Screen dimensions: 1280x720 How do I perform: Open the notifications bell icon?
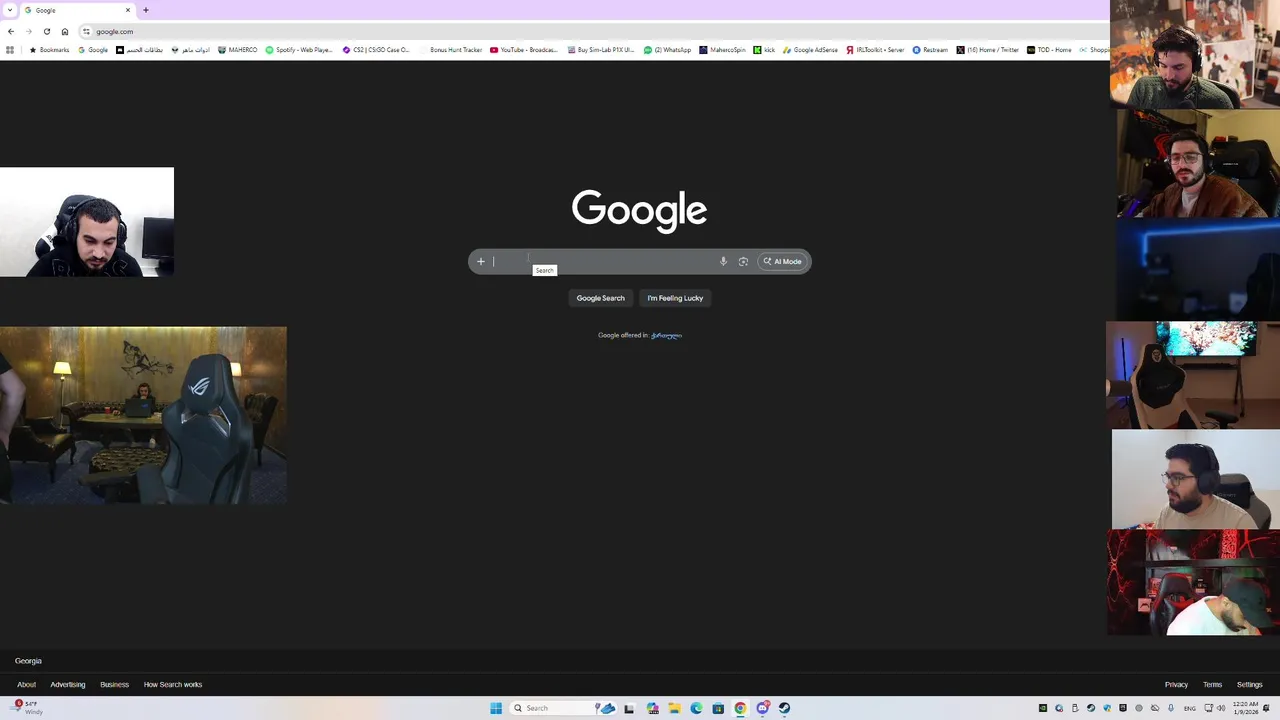(x=1266, y=708)
